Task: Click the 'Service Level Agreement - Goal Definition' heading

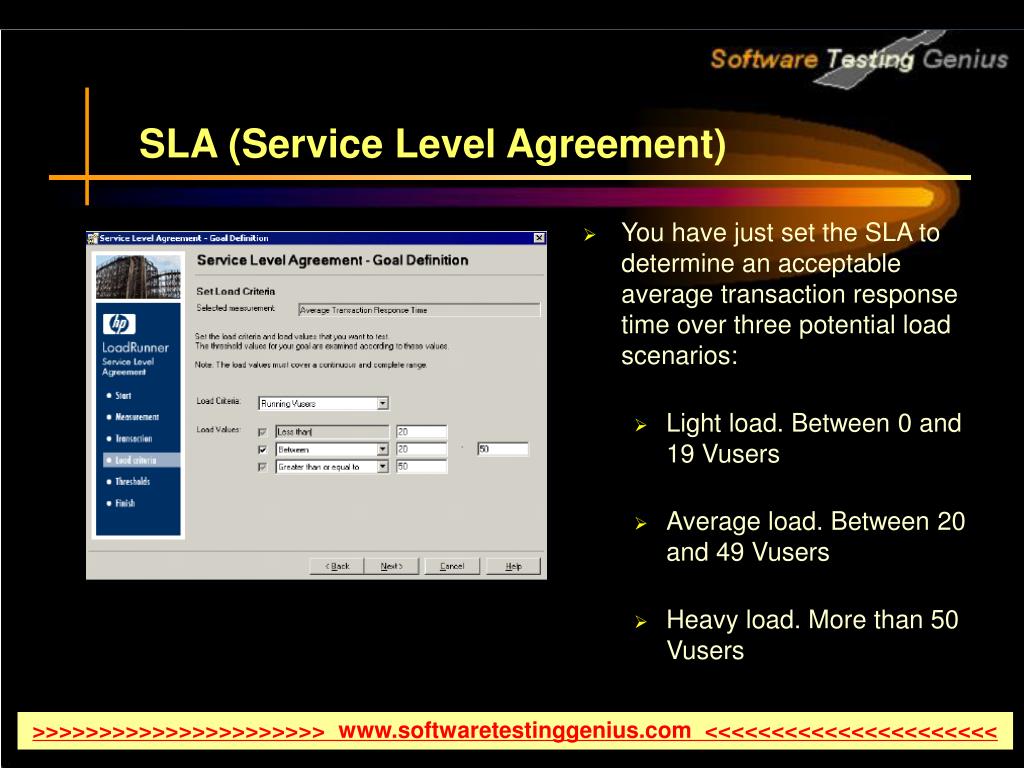Action: pyautogui.click(x=332, y=260)
